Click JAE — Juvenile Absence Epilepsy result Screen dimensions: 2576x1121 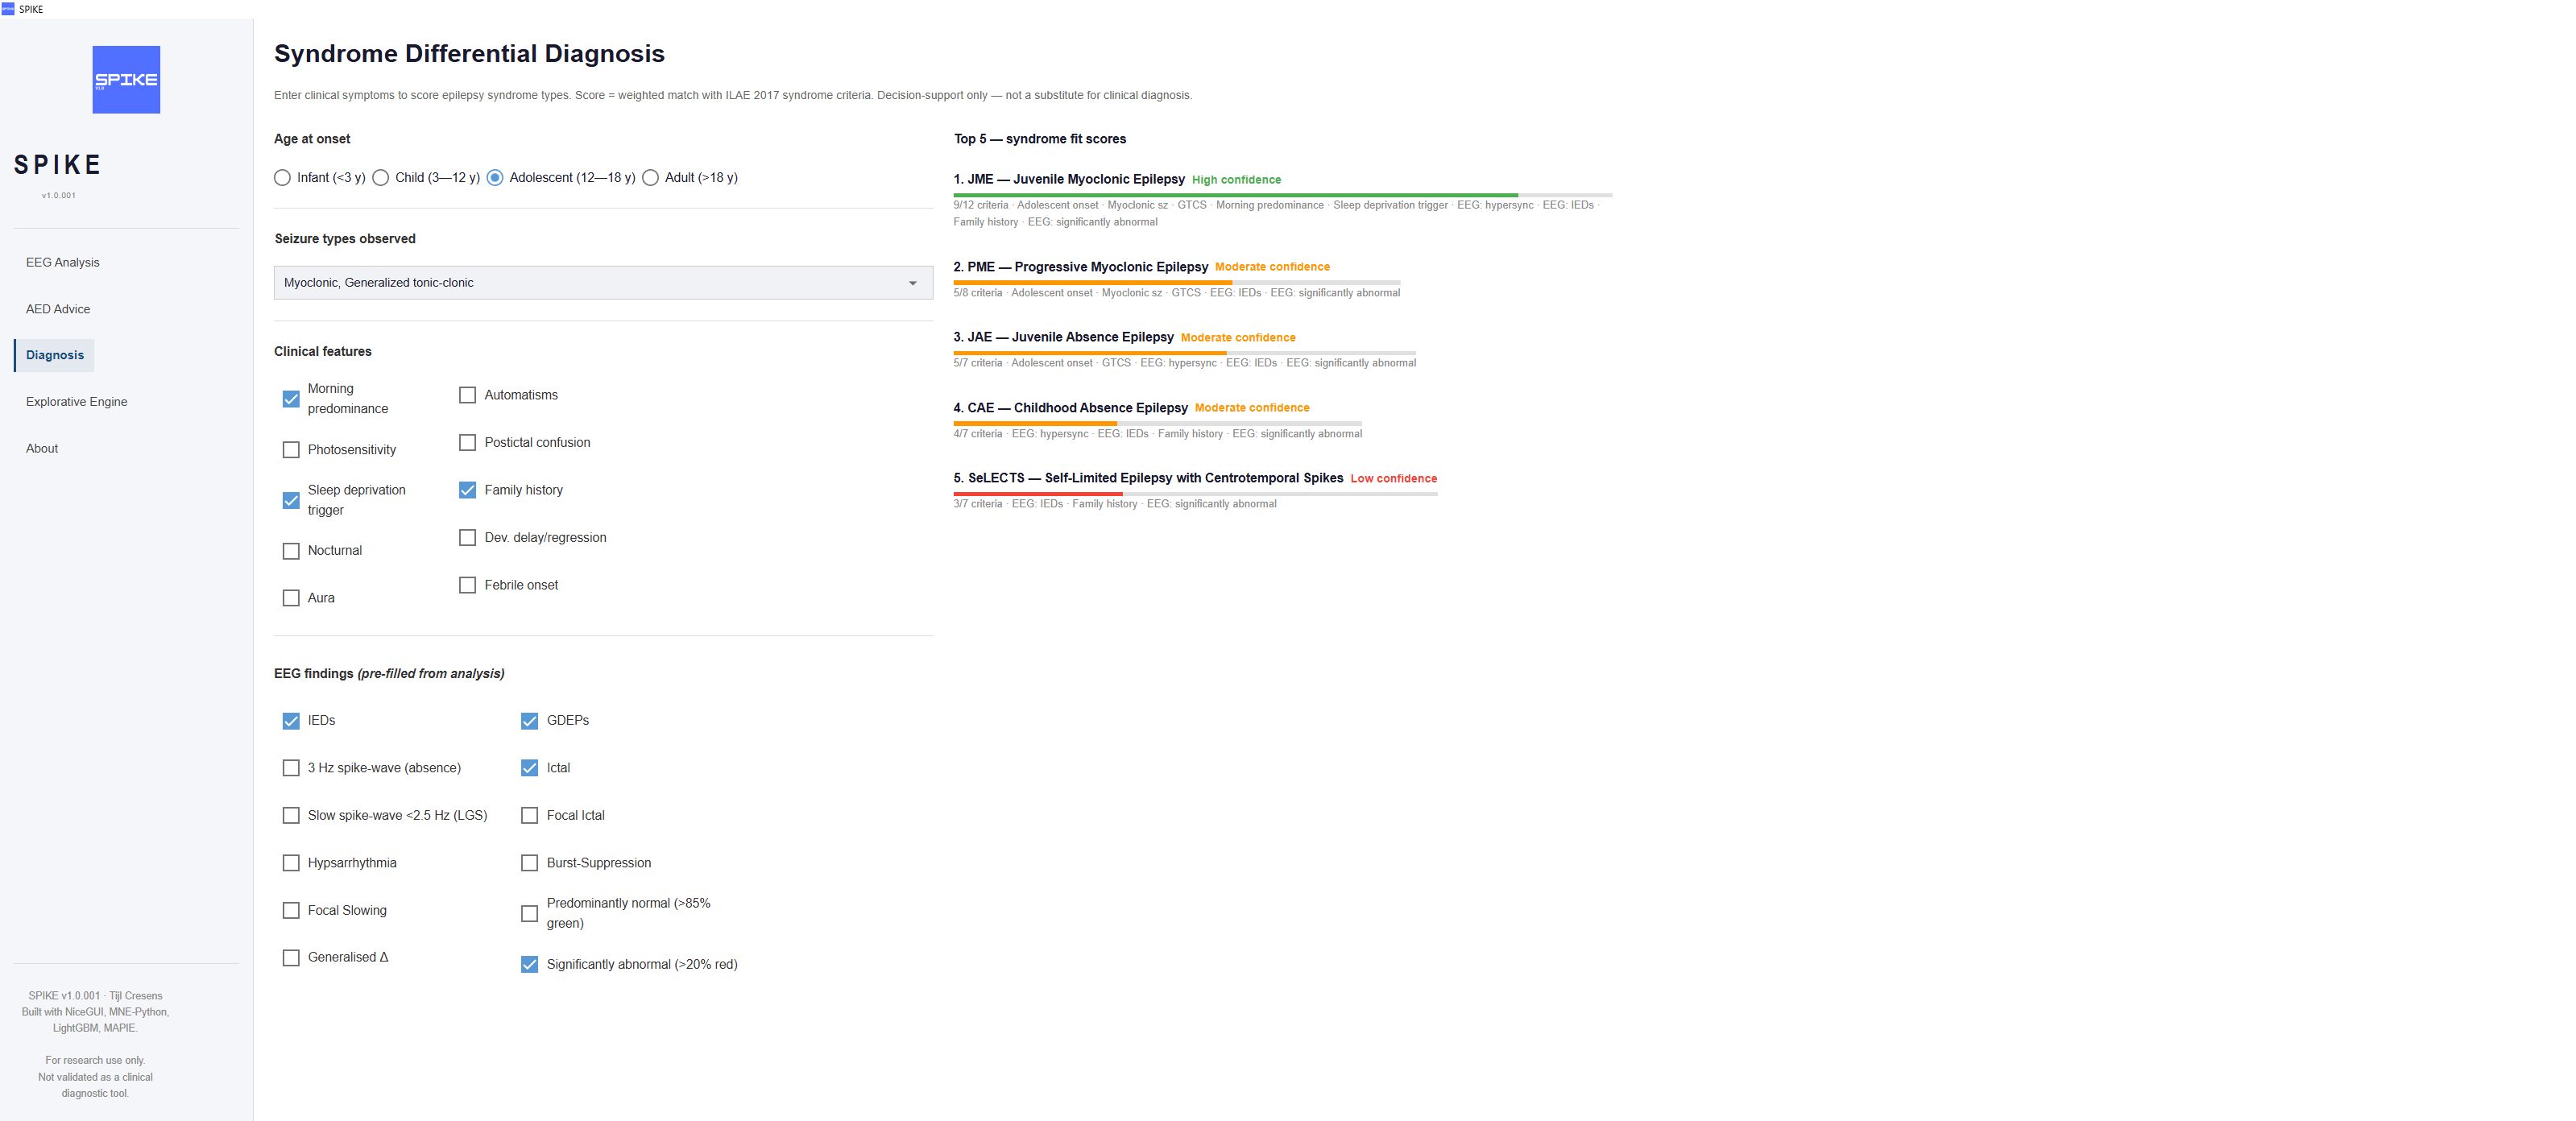(x=1063, y=337)
